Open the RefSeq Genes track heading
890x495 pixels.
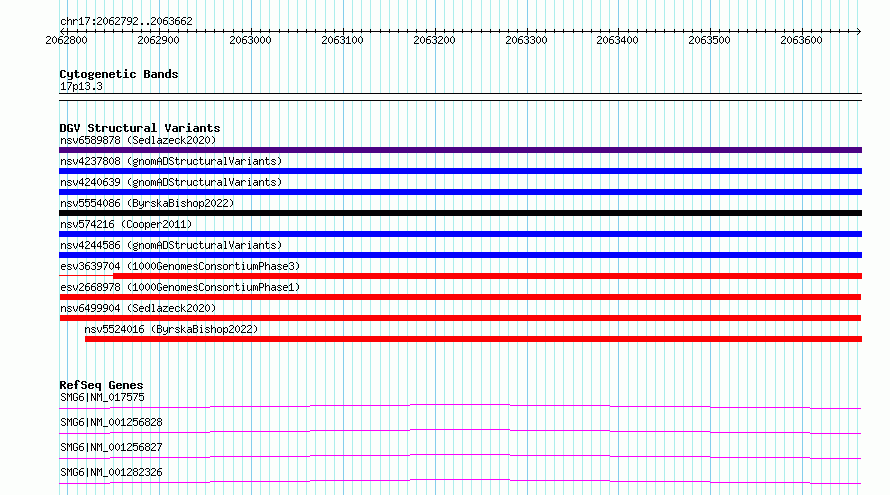pyautogui.click(x=101, y=385)
